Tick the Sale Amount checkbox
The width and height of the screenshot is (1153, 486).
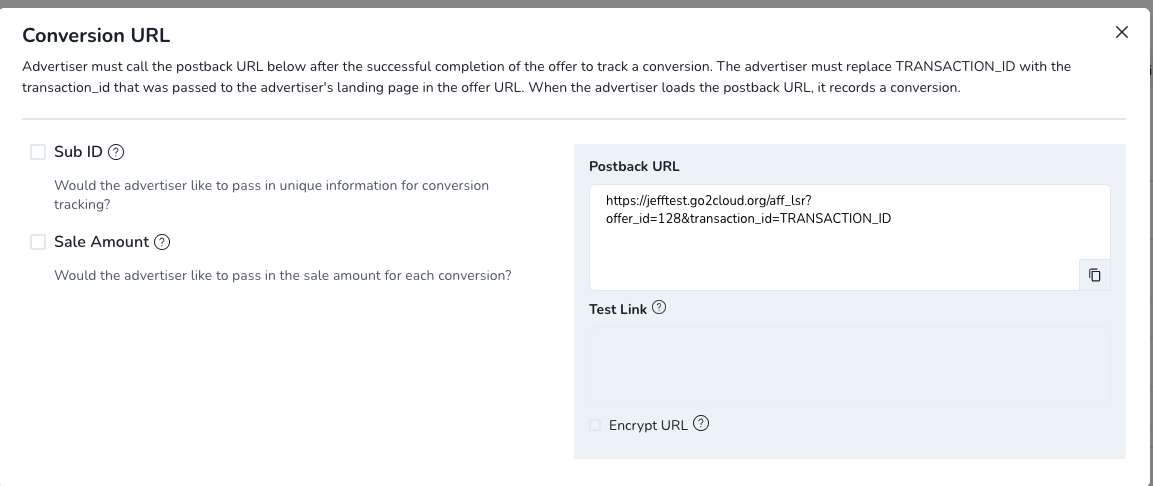(x=38, y=242)
